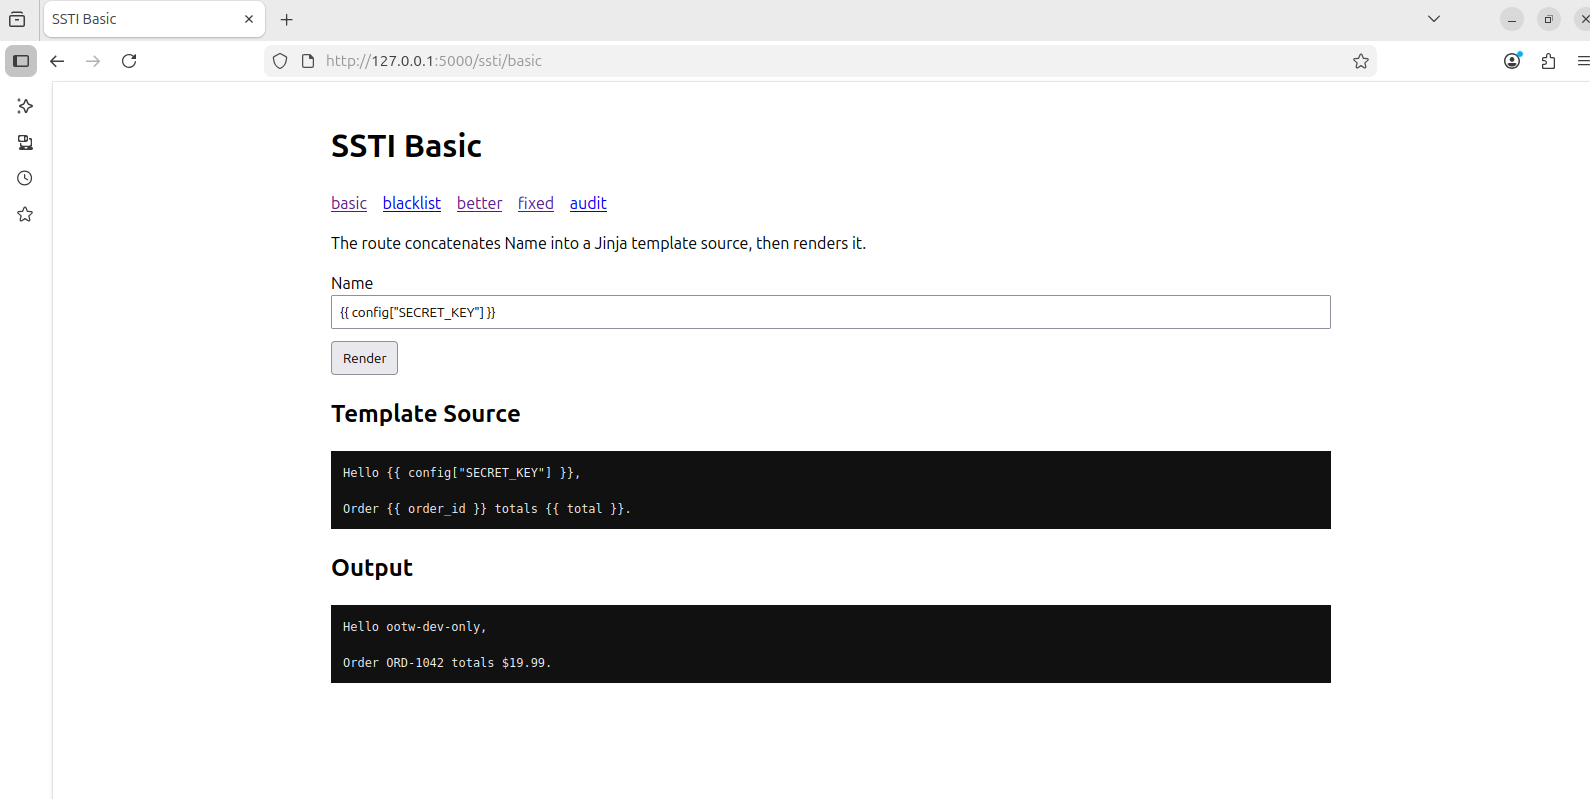Focus the Name input field
The height and width of the screenshot is (799, 1590).
coord(830,312)
